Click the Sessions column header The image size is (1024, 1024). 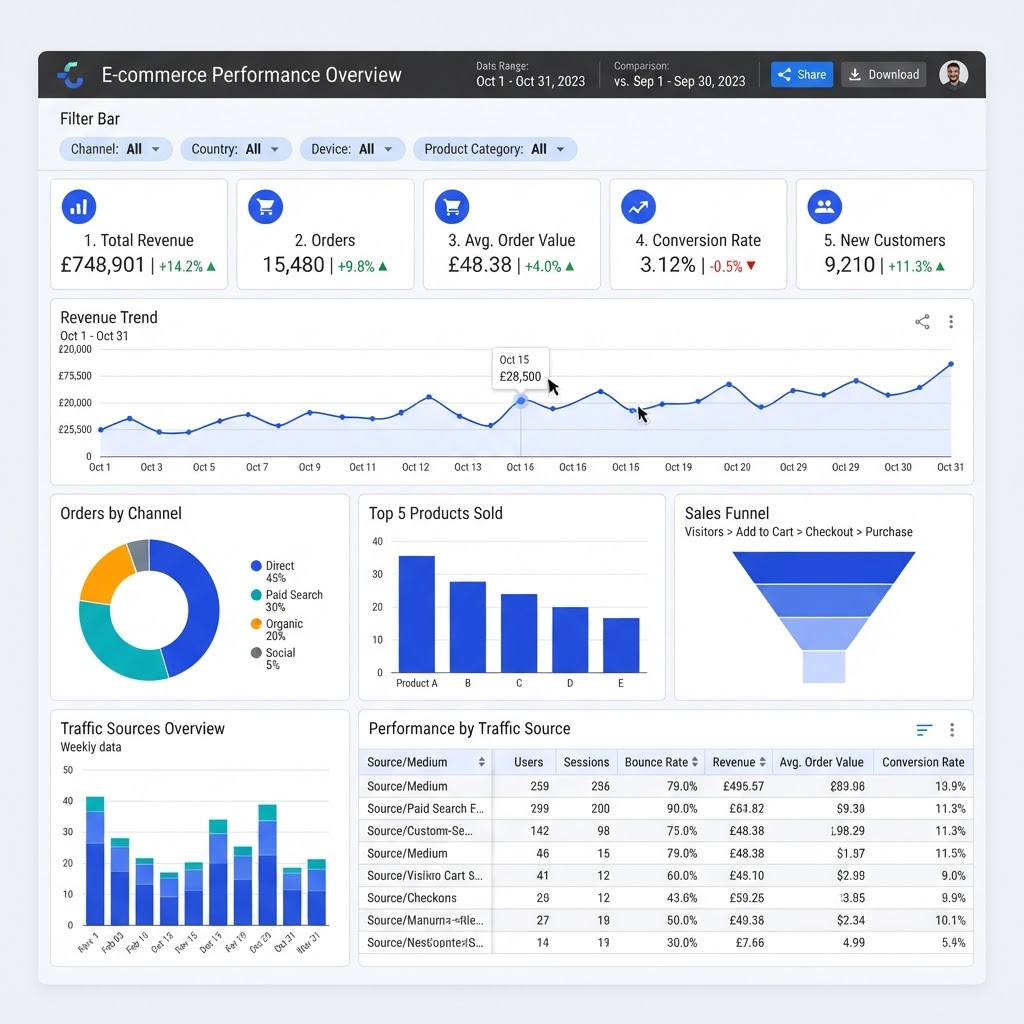coord(586,762)
